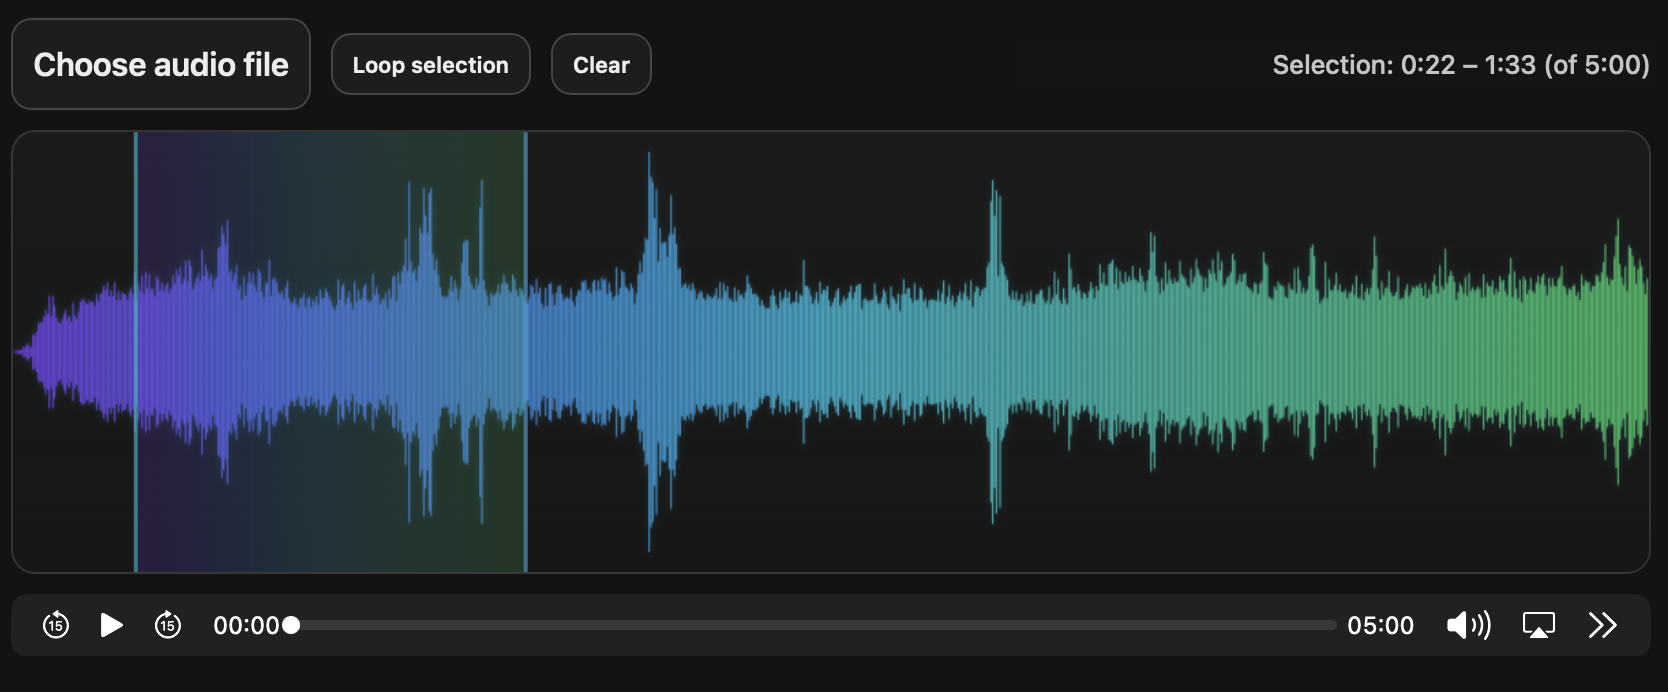
Task: Select the right selection boundary handle
Action: point(526,352)
